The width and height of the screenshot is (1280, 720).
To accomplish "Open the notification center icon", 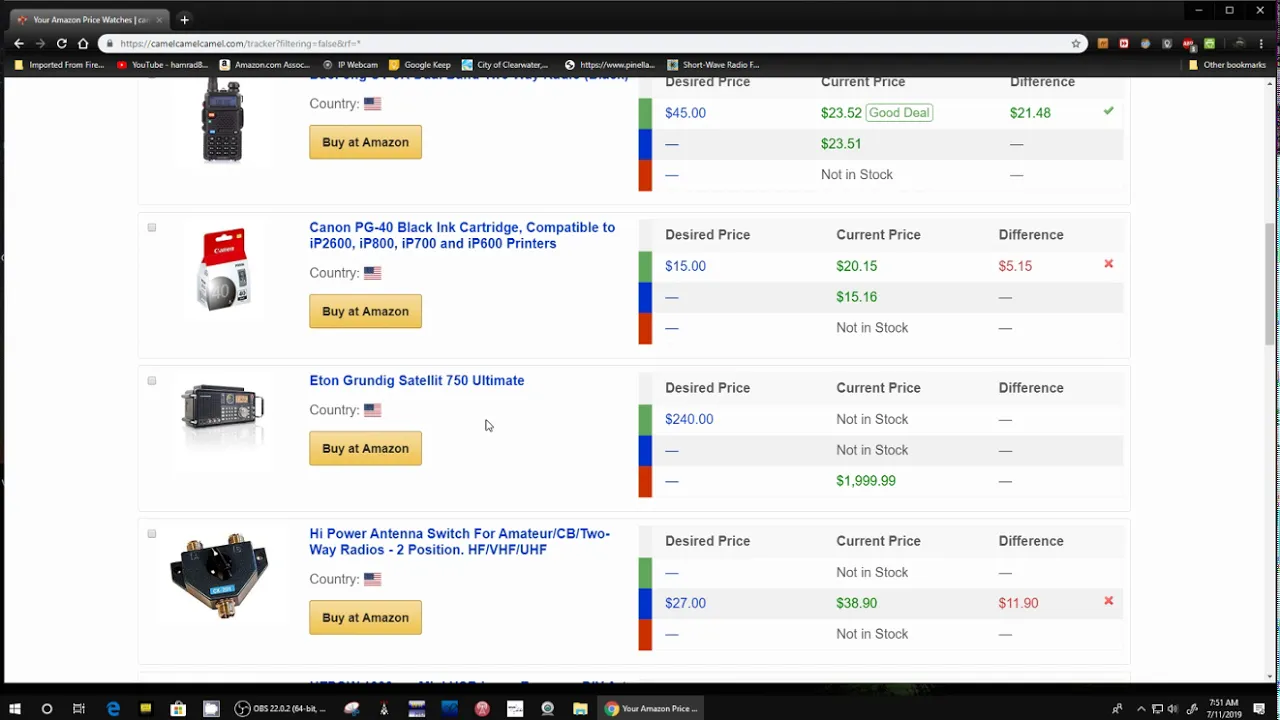I will pyautogui.click(x=1260, y=709).
